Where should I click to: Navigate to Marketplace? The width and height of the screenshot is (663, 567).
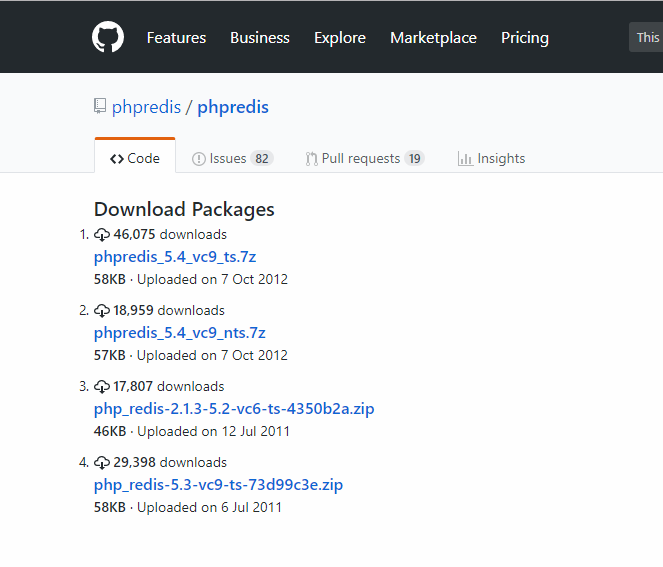pyautogui.click(x=433, y=38)
